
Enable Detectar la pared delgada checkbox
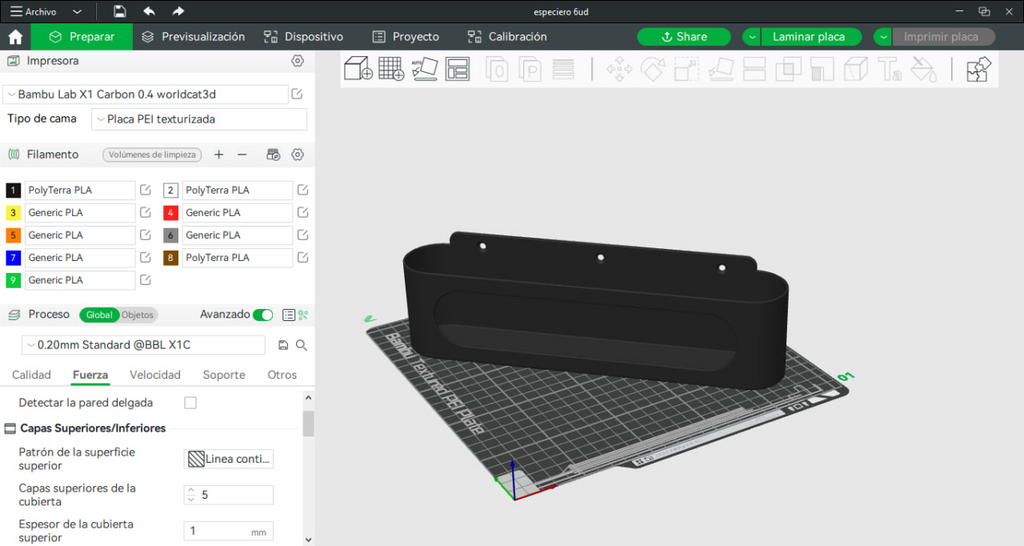pos(190,403)
